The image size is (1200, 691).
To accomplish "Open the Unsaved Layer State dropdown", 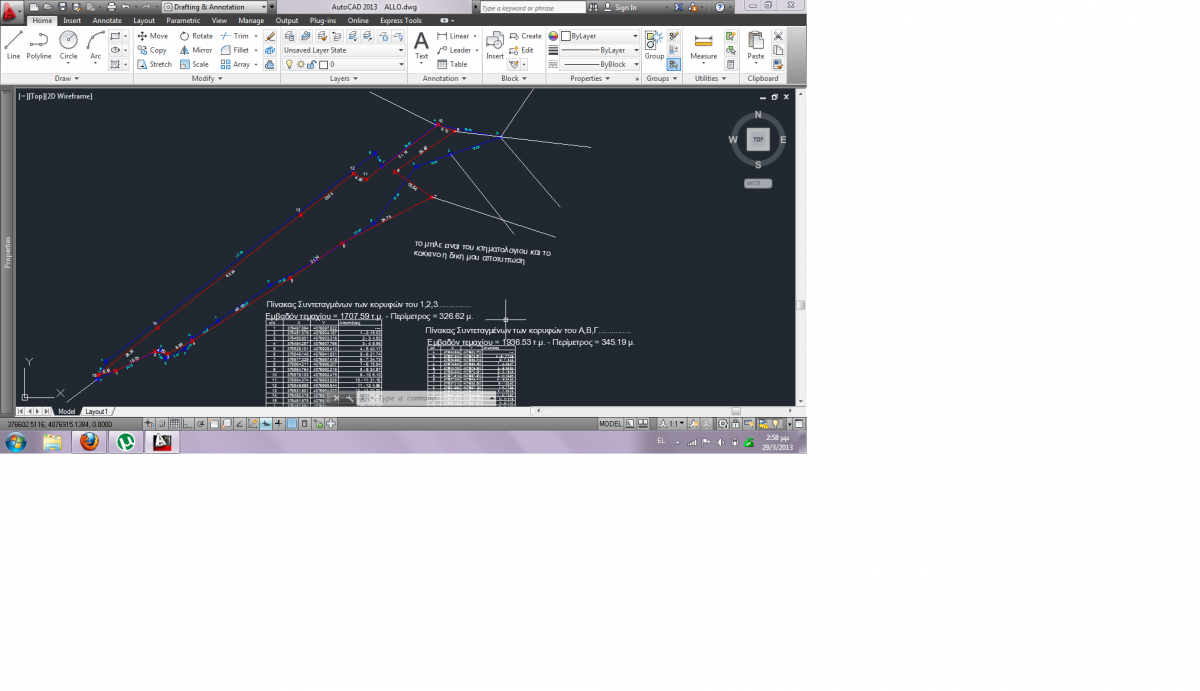I will point(343,50).
